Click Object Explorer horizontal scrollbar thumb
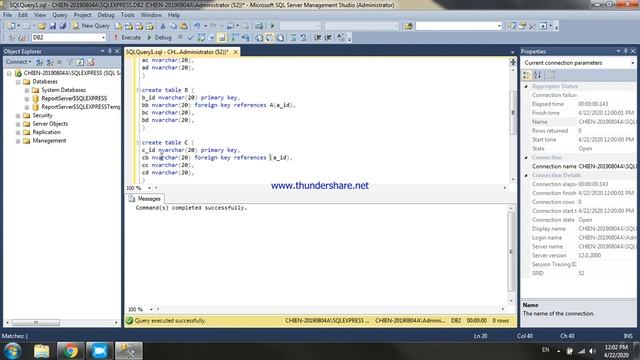 point(36,322)
